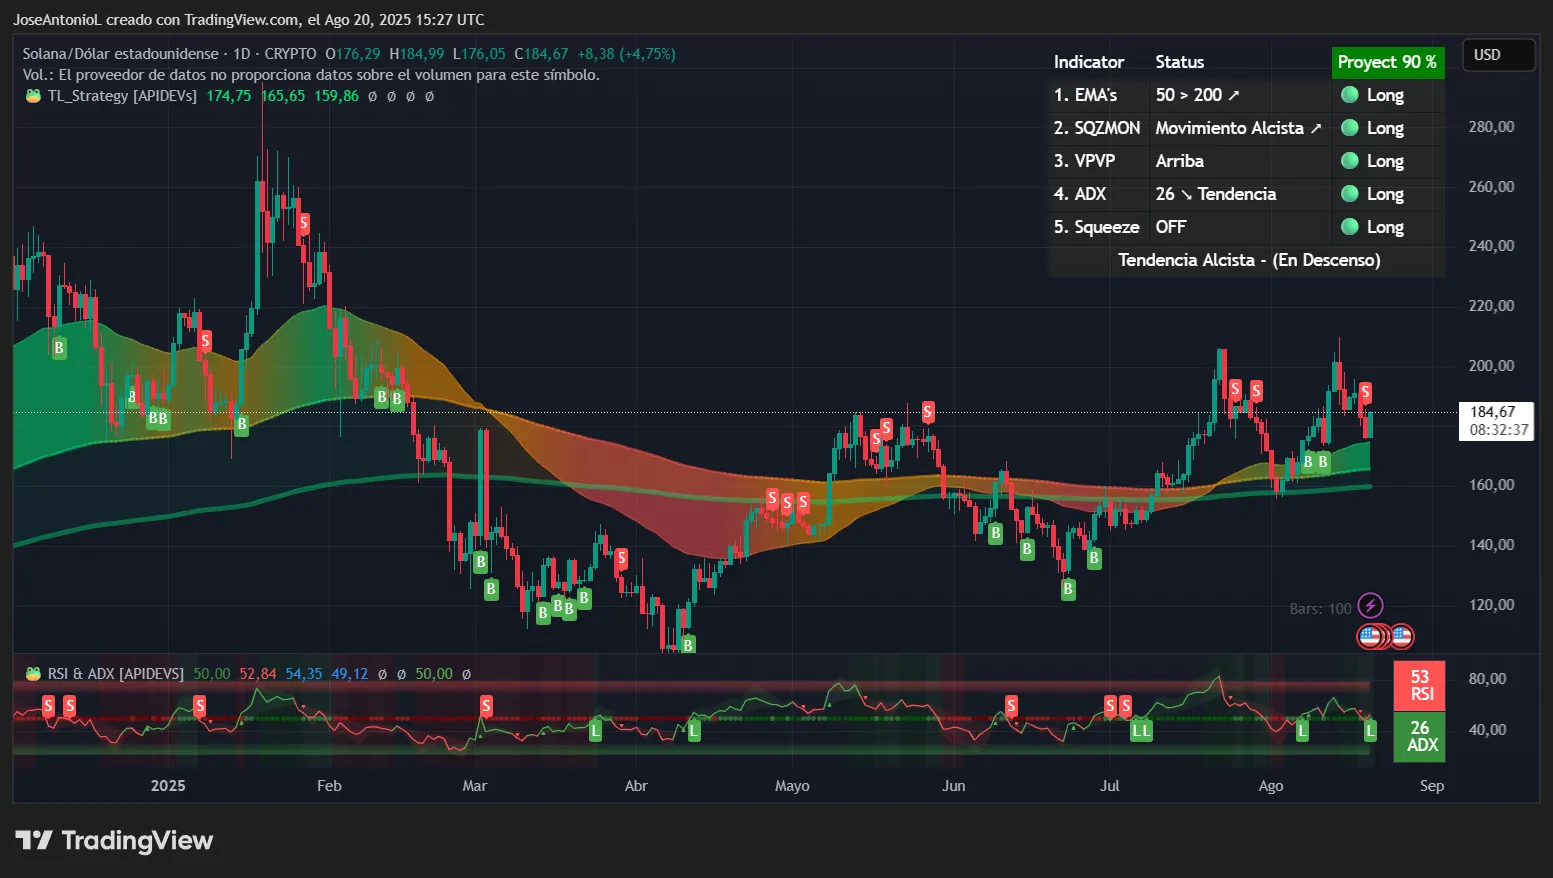Click the green Proyect 90 % button

1388,61
